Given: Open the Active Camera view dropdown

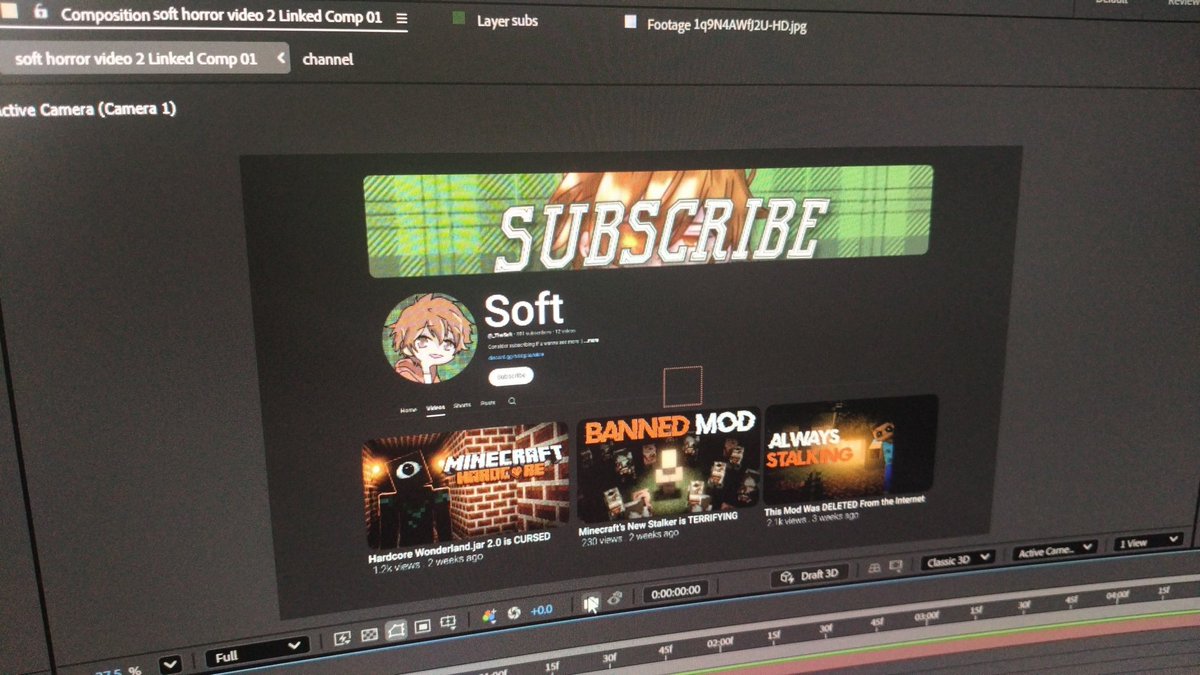Looking at the screenshot, I should pyautogui.click(x=1054, y=550).
